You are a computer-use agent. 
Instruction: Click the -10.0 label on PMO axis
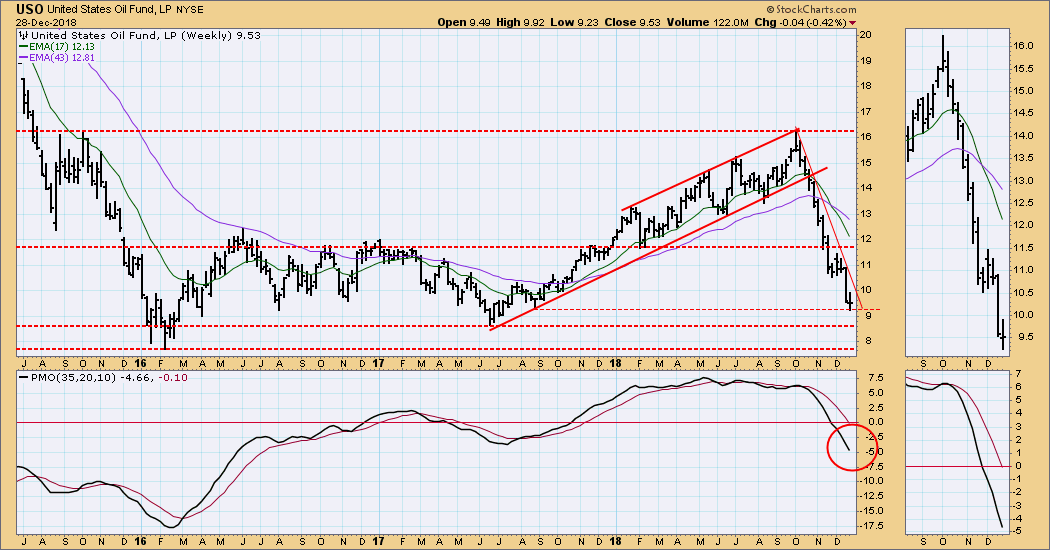coord(871,481)
